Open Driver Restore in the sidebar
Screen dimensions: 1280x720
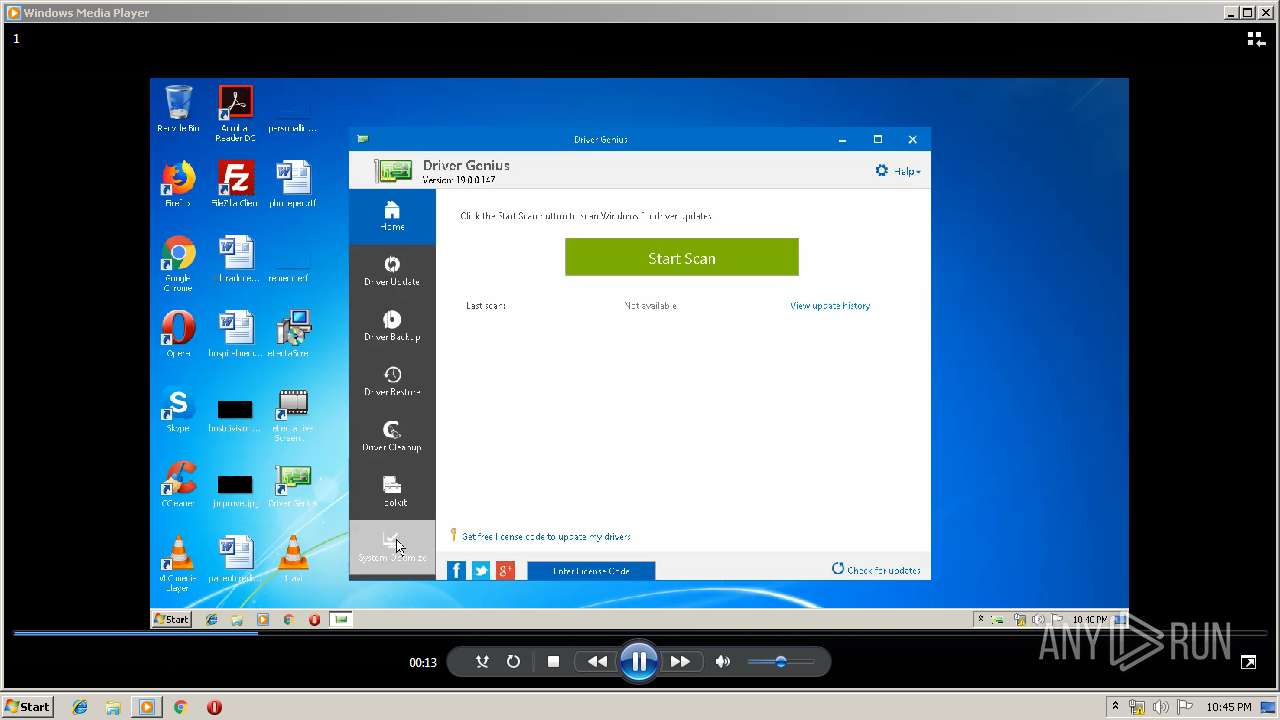tap(392, 381)
